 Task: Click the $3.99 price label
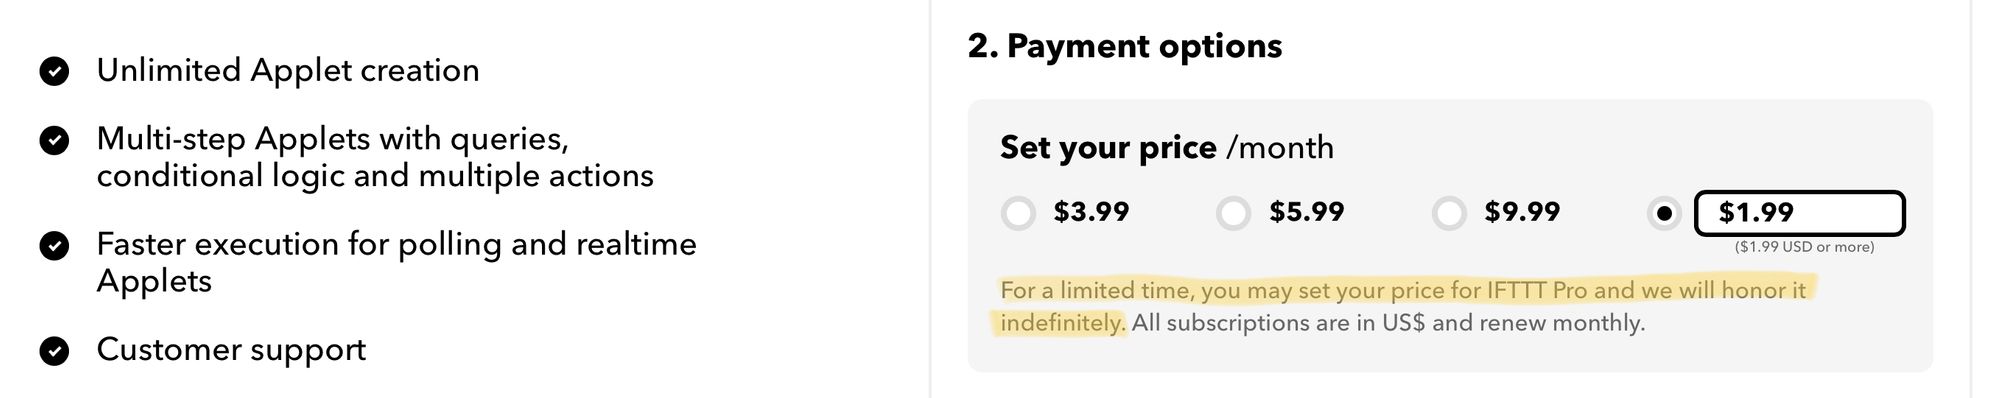click(x=1091, y=212)
